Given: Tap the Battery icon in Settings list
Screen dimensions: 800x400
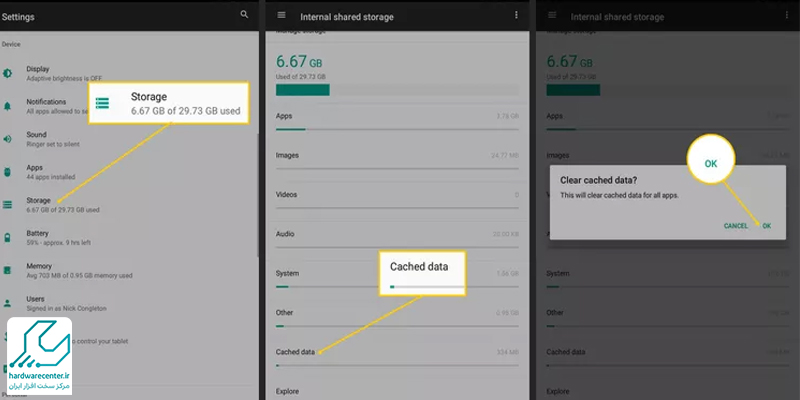Looking at the screenshot, I should [8, 237].
